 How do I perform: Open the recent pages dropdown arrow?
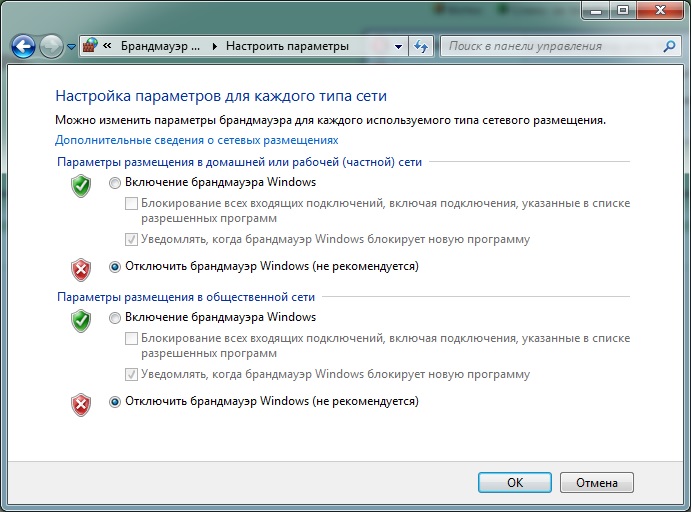tap(71, 46)
